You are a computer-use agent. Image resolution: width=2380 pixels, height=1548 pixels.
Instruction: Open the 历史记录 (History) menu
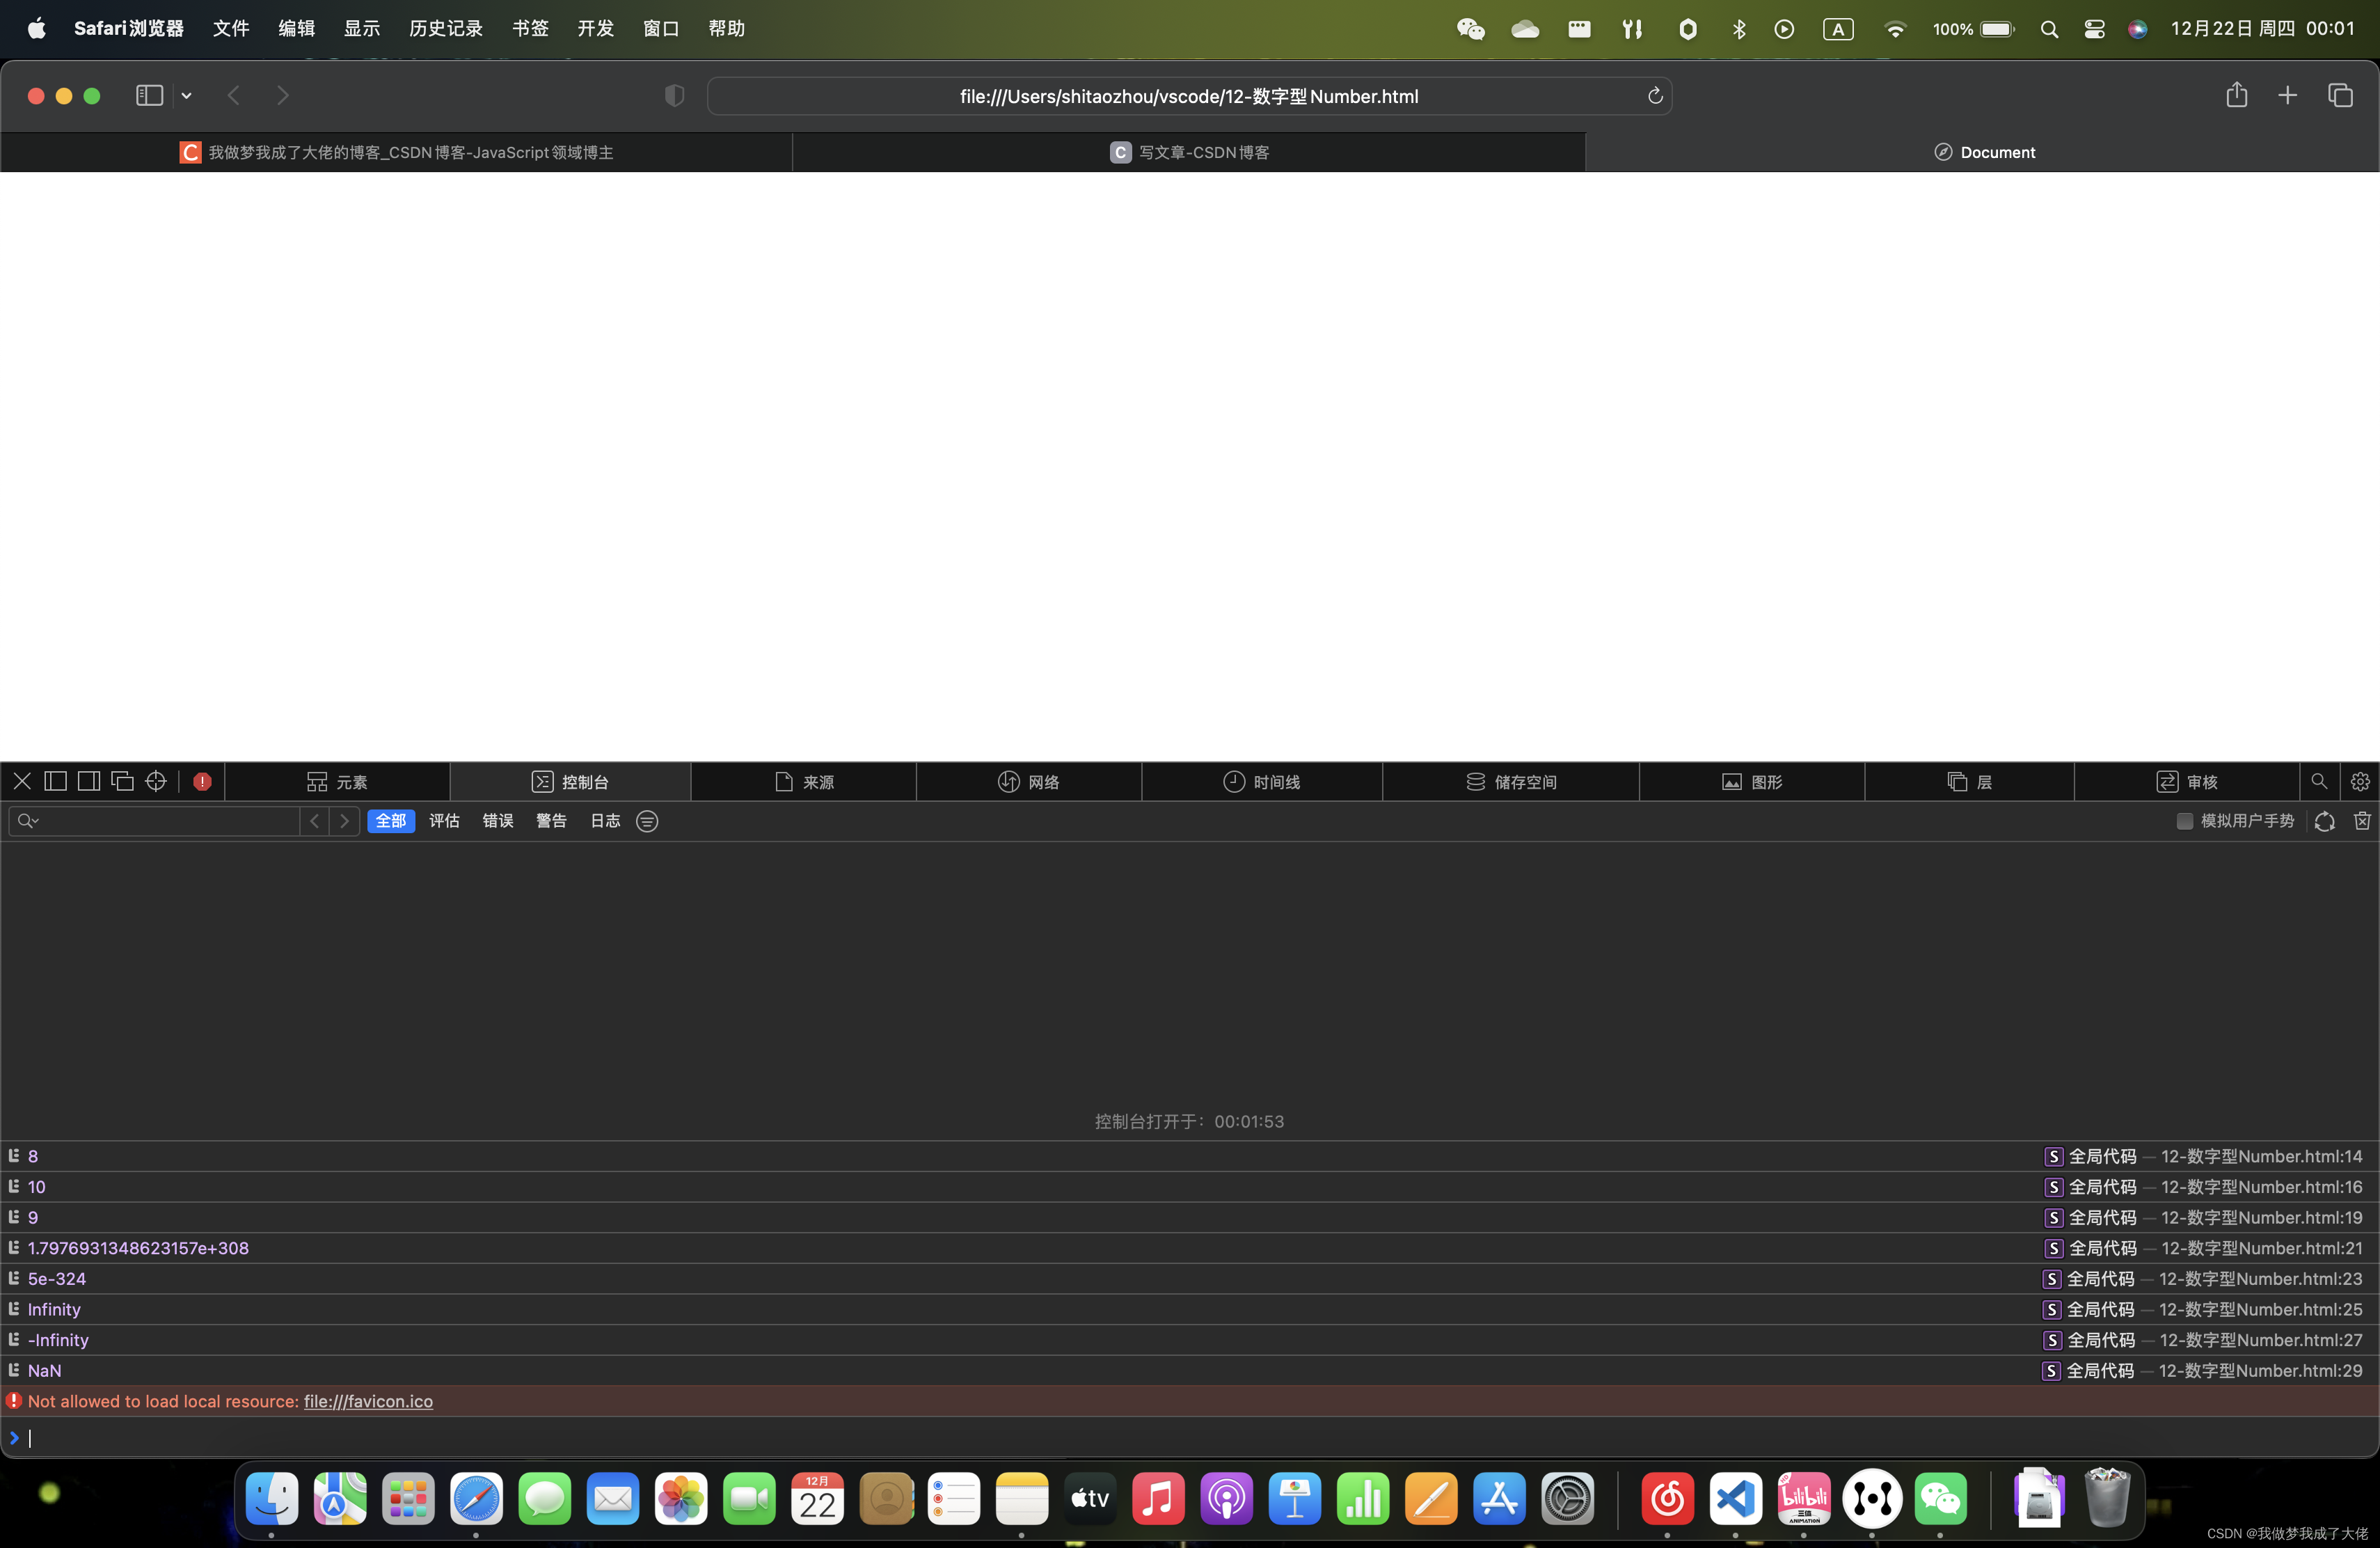click(x=446, y=28)
